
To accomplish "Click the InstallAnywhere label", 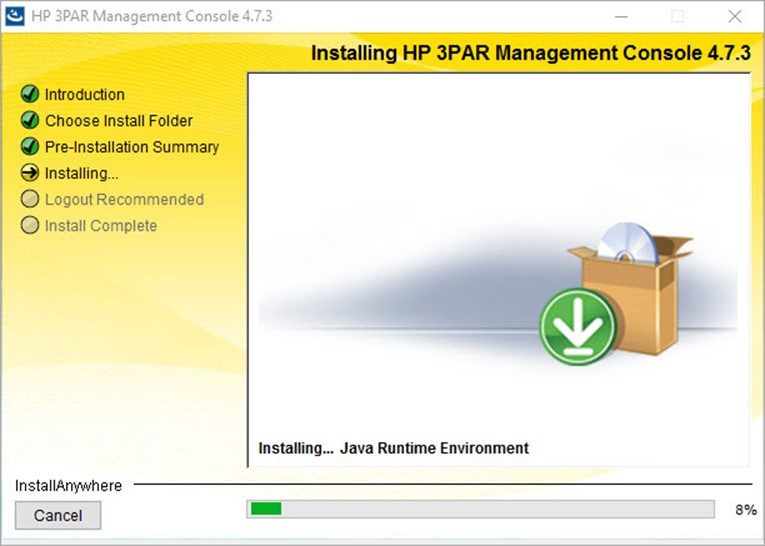I will tap(68, 485).
